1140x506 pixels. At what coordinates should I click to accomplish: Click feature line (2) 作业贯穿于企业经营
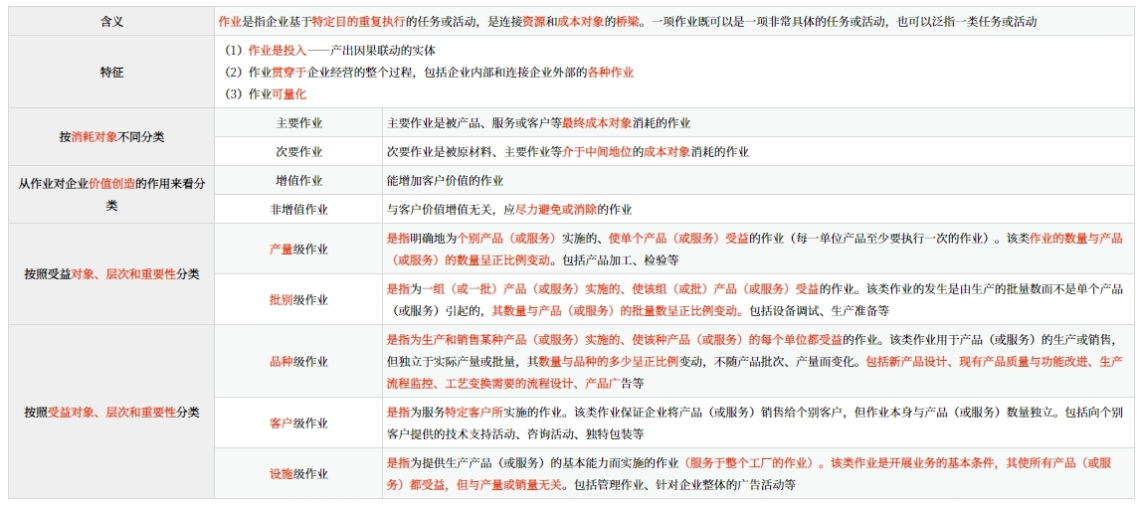pos(428,72)
